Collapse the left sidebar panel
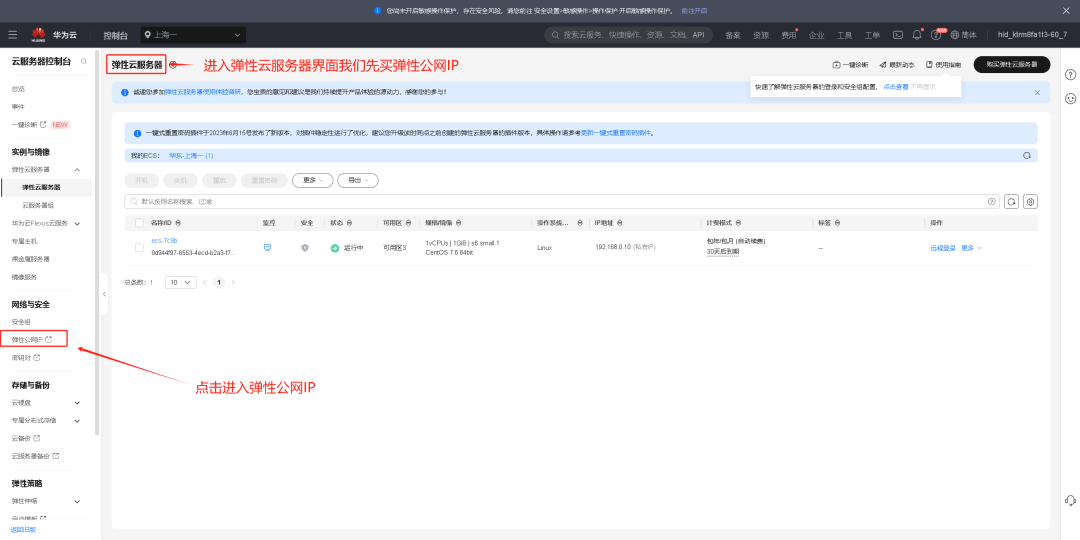Screen dimensions: 1080x540 click(x=104, y=294)
